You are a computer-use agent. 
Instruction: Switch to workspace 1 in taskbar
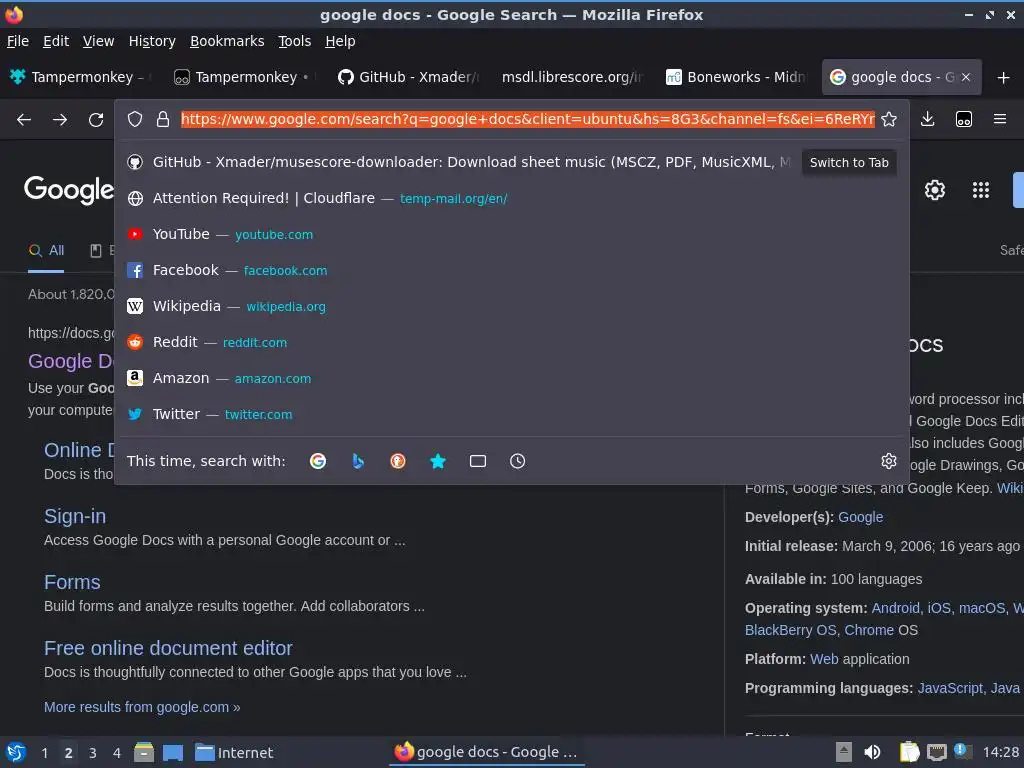click(x=44, y=753)
